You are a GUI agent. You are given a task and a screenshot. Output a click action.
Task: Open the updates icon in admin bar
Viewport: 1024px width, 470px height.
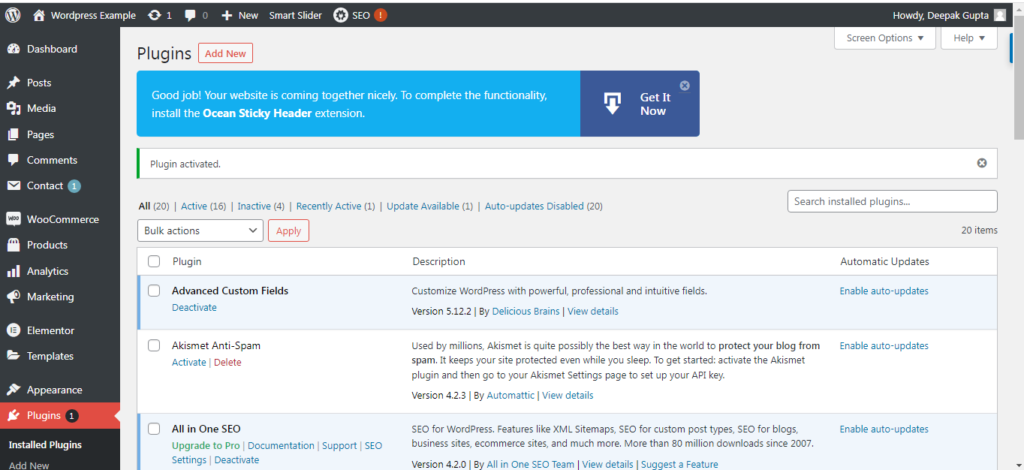[x=155, y=15]
